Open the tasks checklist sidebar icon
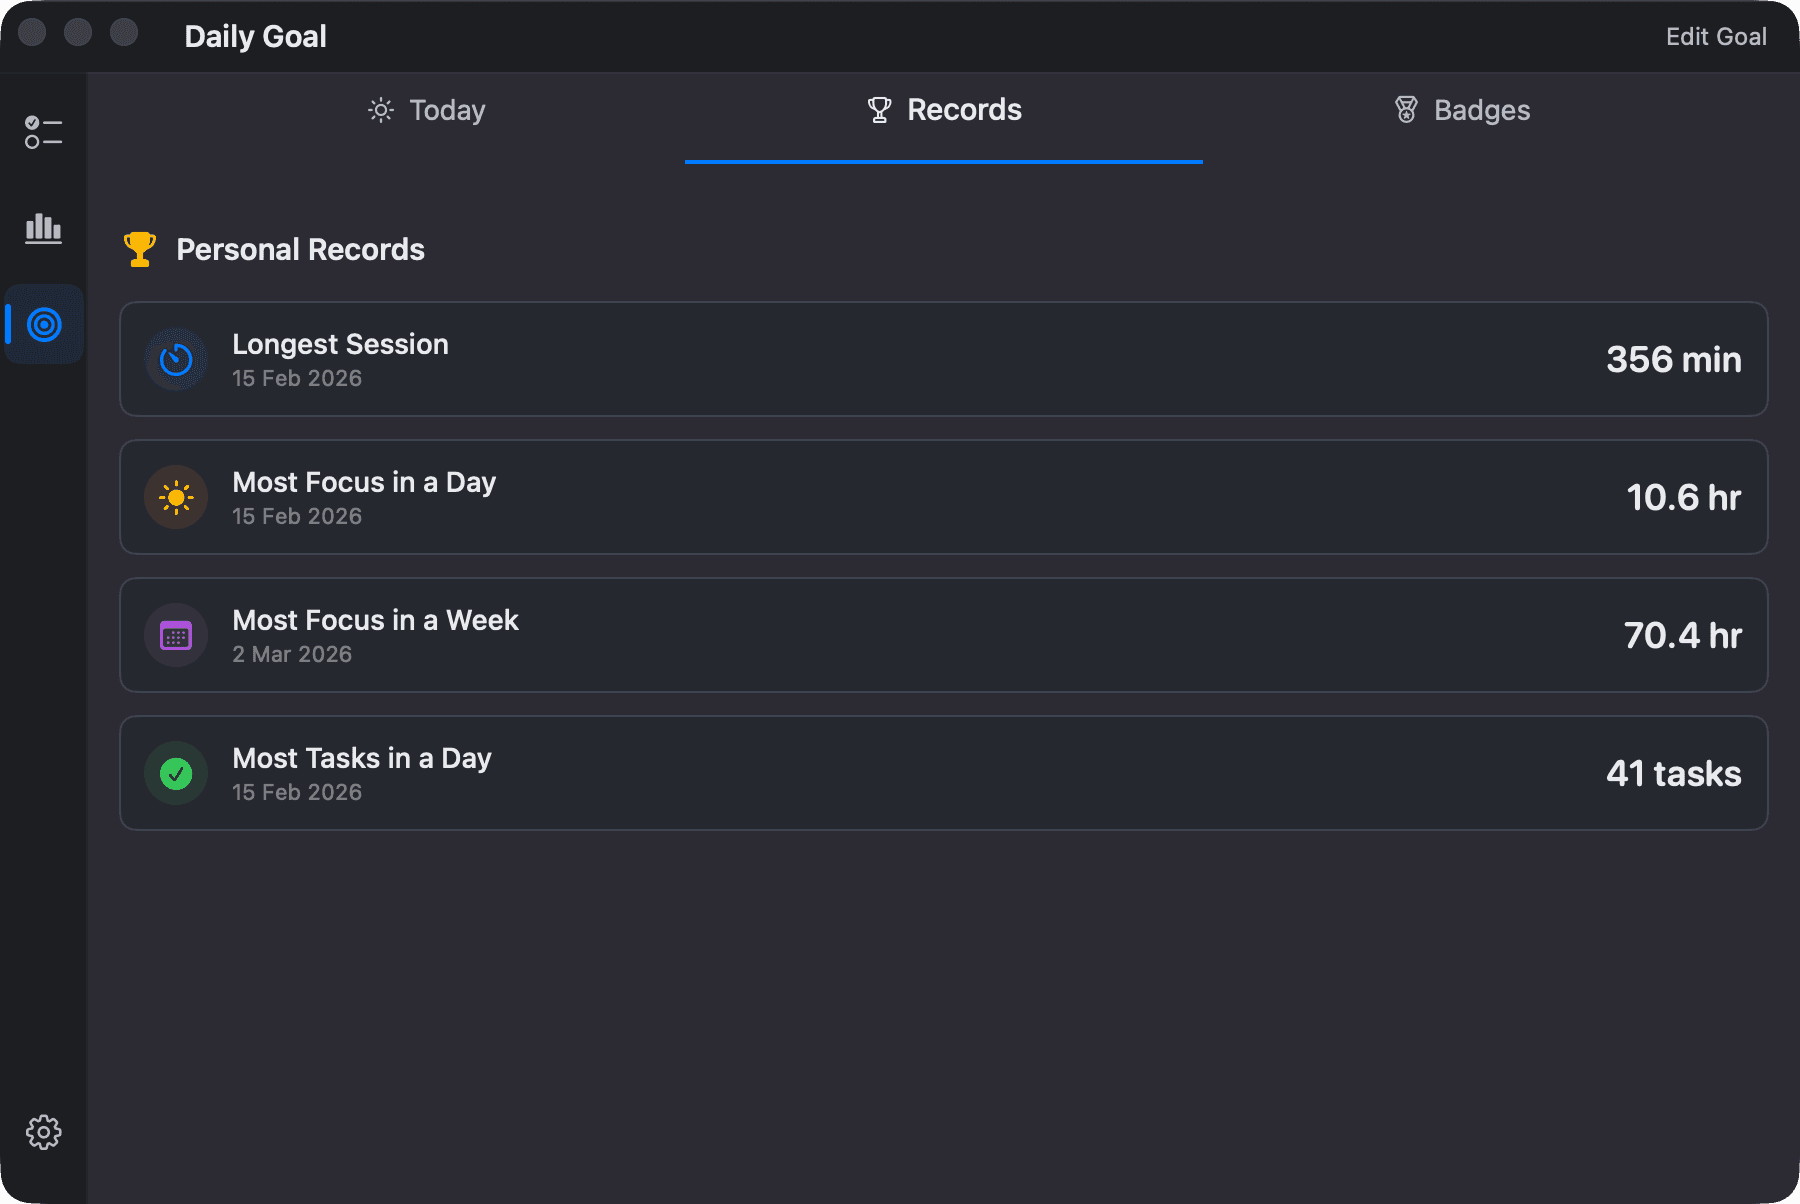This screenshot has height=1204, width=1800. tap(43, 132)
